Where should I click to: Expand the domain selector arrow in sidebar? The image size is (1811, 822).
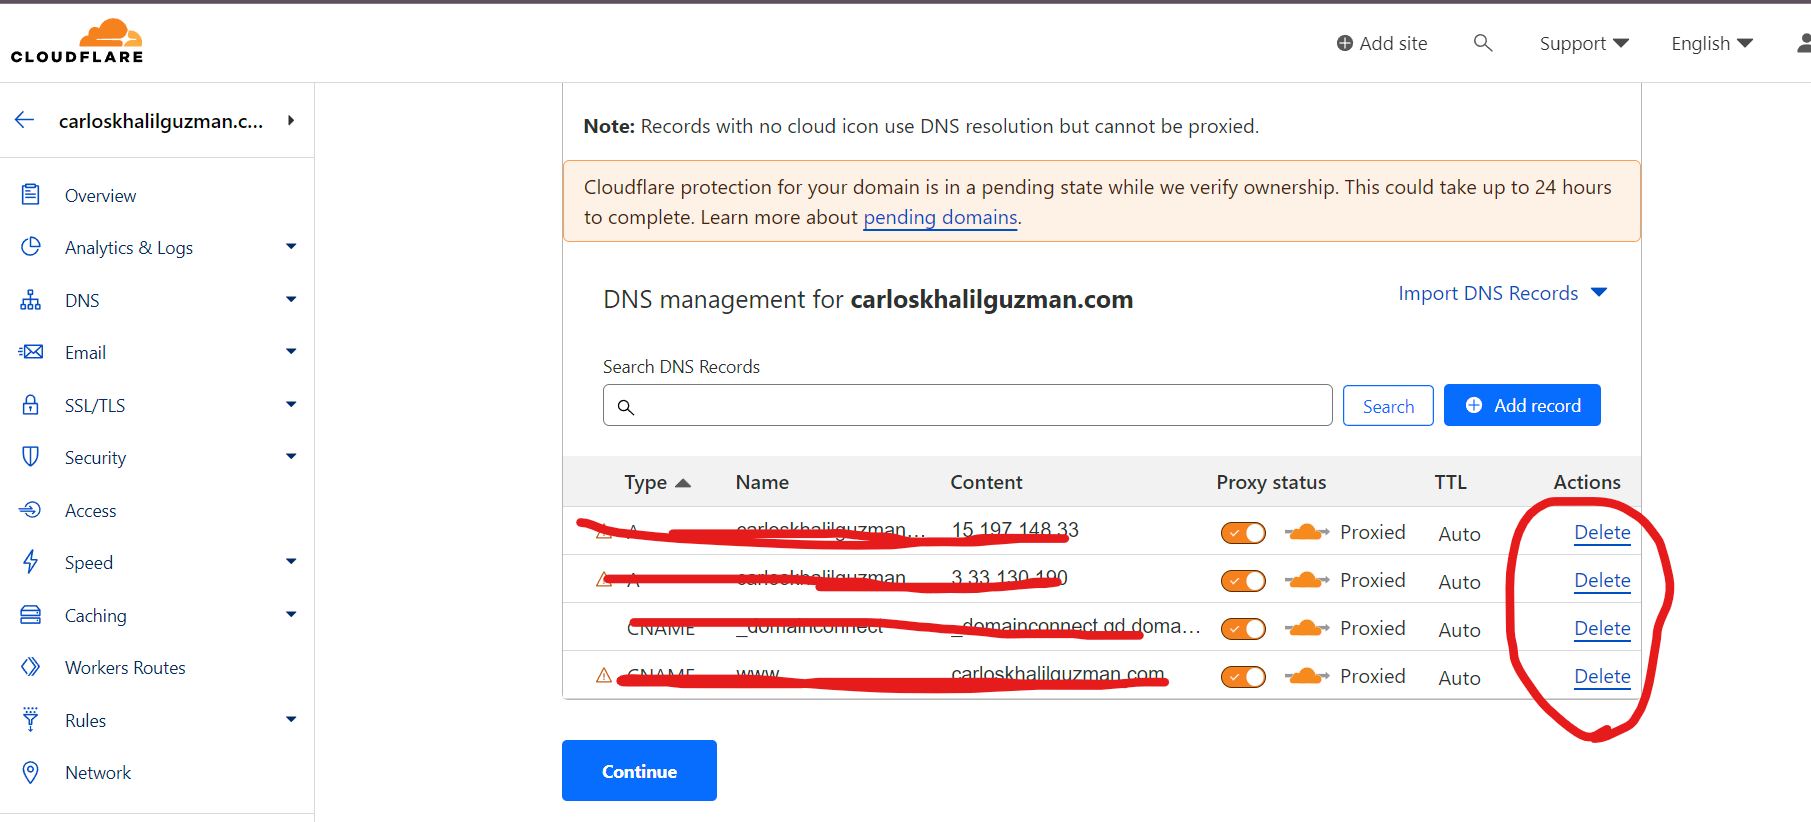pos(291,120)
